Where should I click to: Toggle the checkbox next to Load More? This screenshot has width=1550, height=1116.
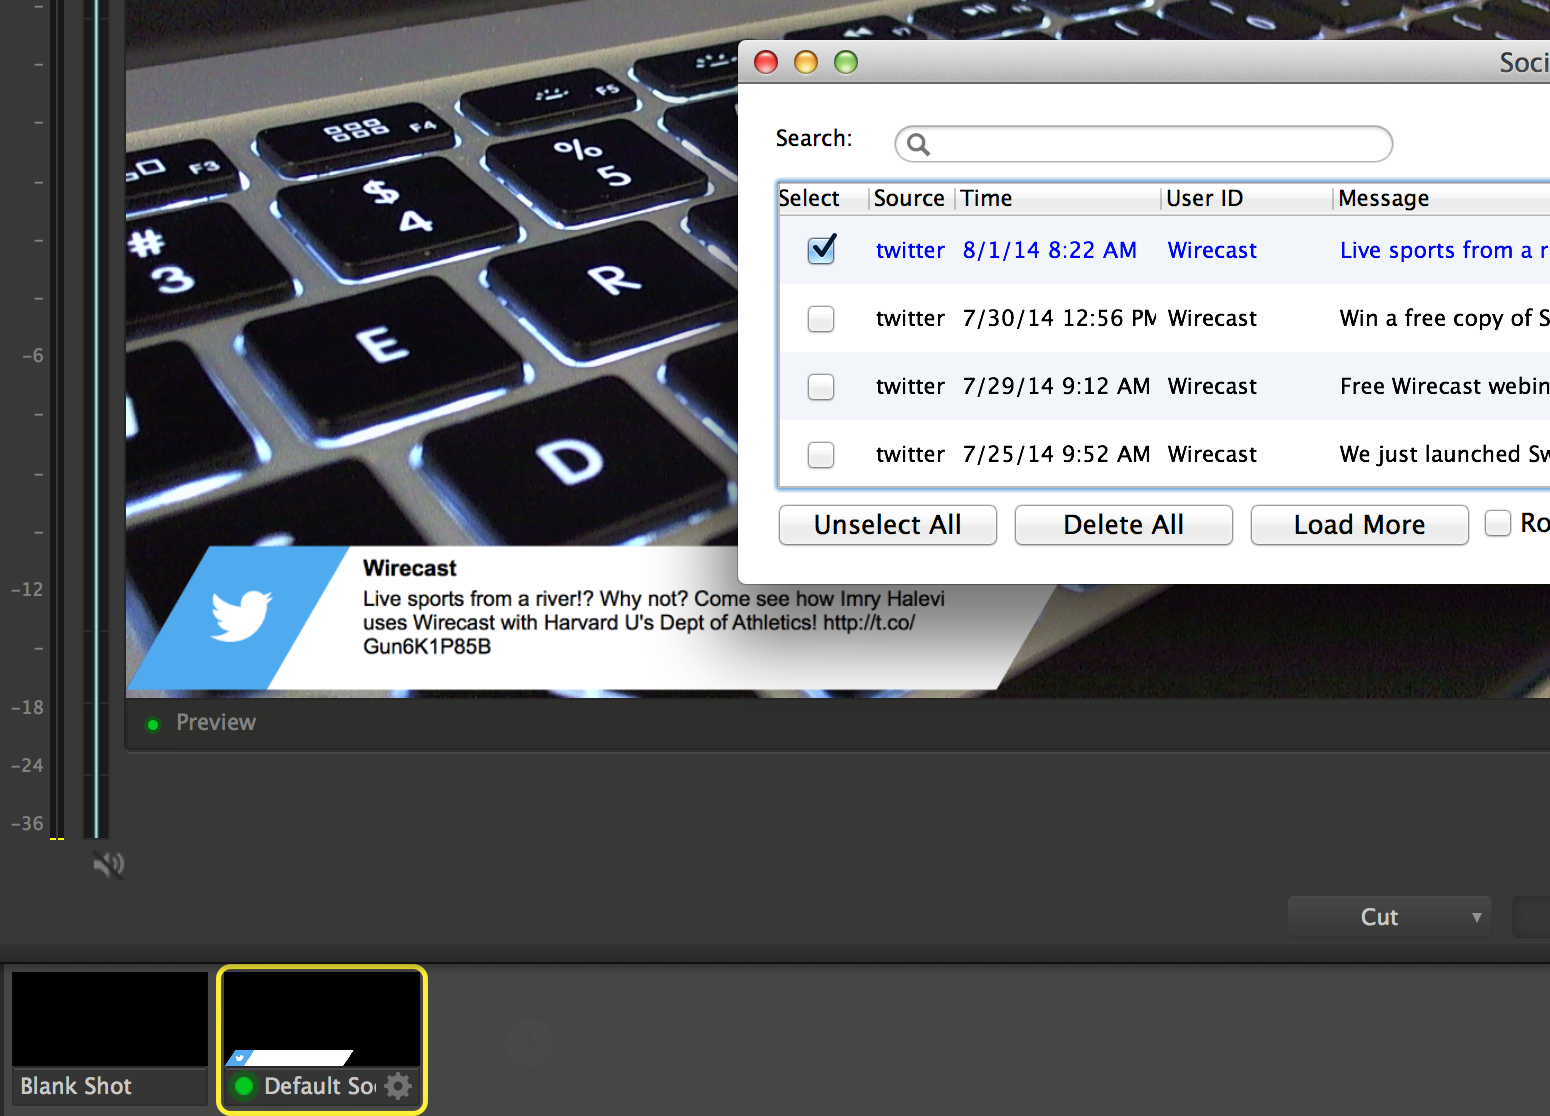point(1497,523)
